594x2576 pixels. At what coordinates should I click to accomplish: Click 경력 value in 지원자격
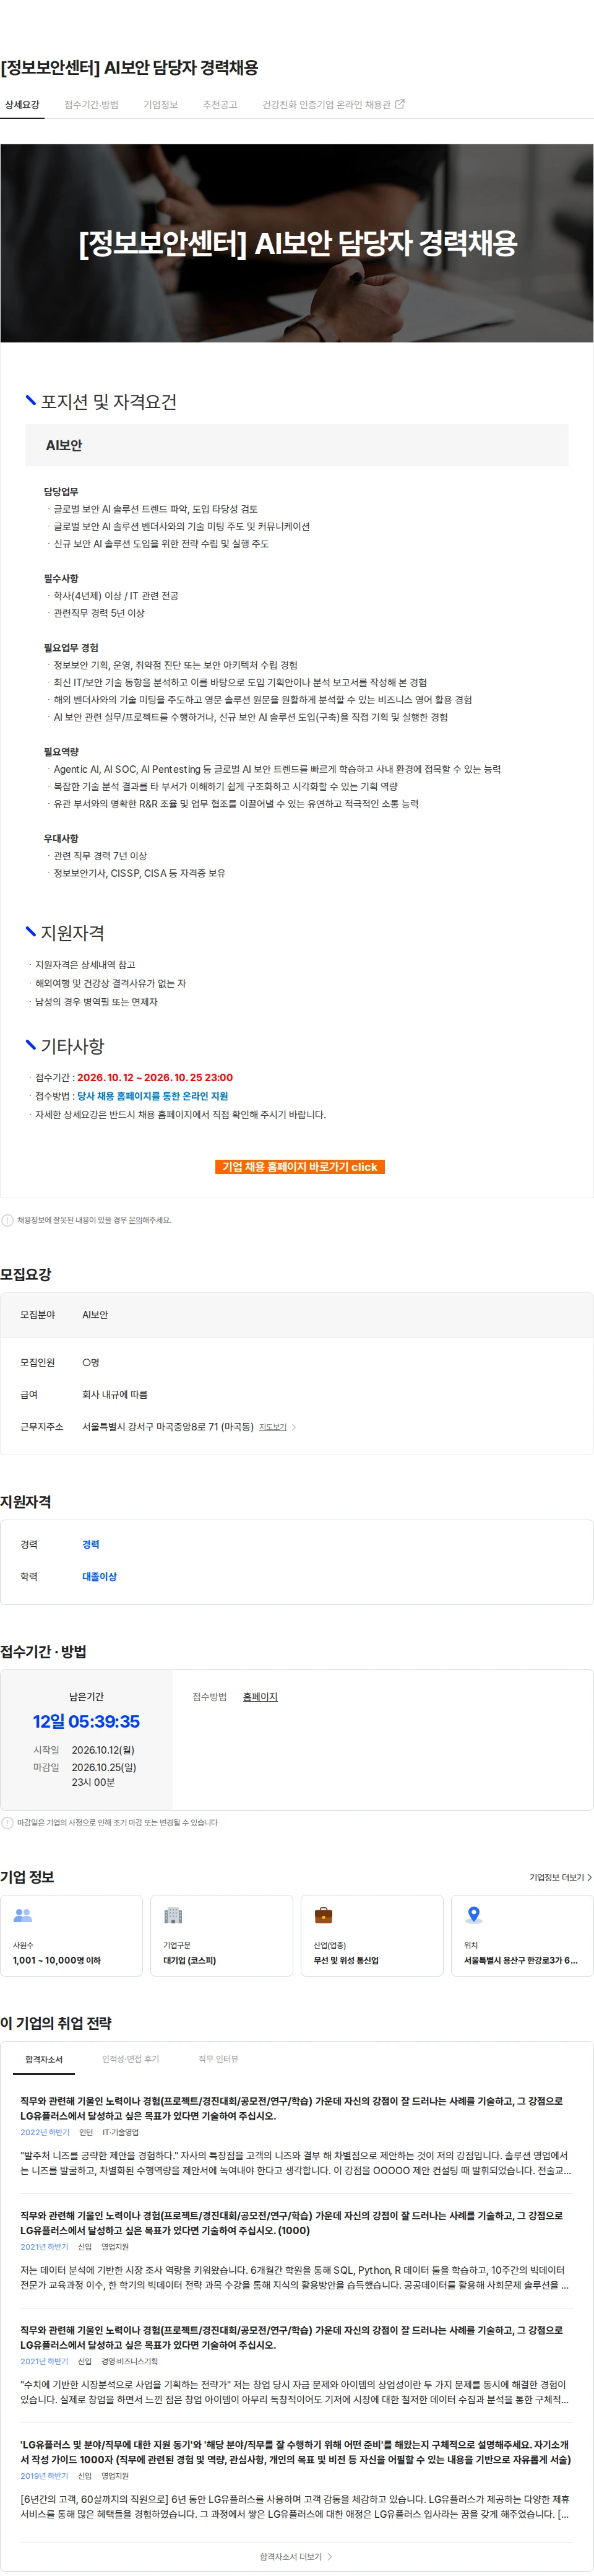91,1546
